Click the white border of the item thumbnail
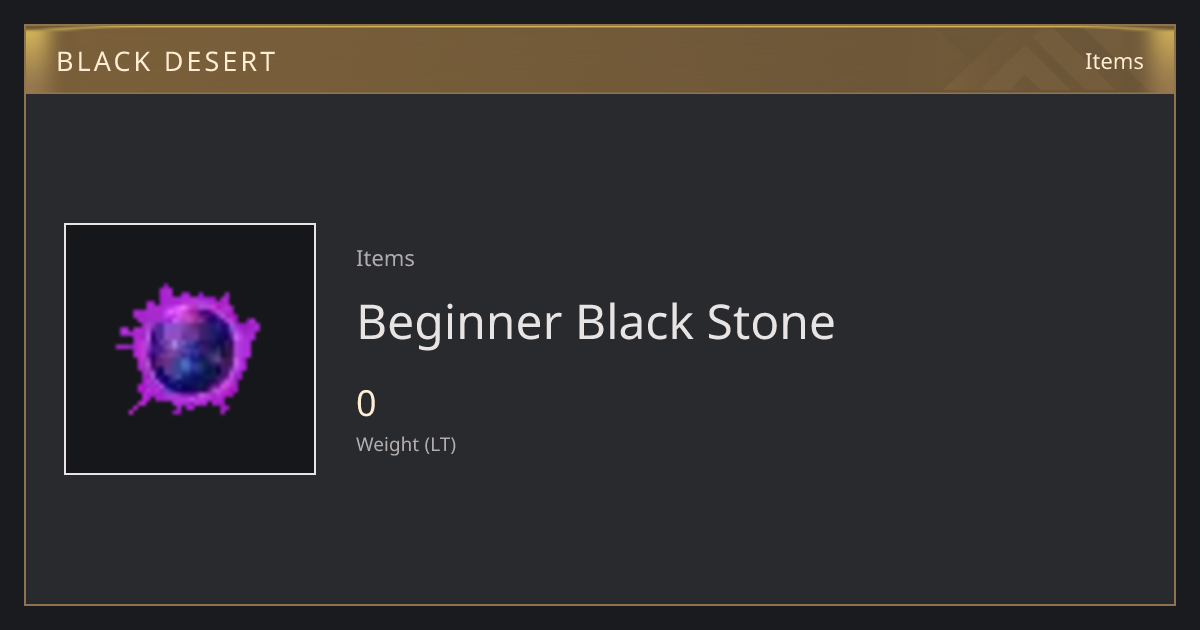1200x630 pixels. (190, 224)
